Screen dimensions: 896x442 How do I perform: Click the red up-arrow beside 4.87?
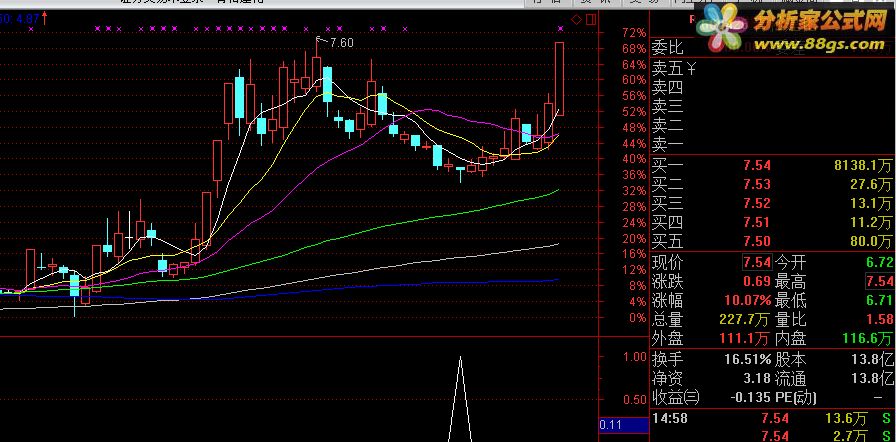tap(45, 18)
